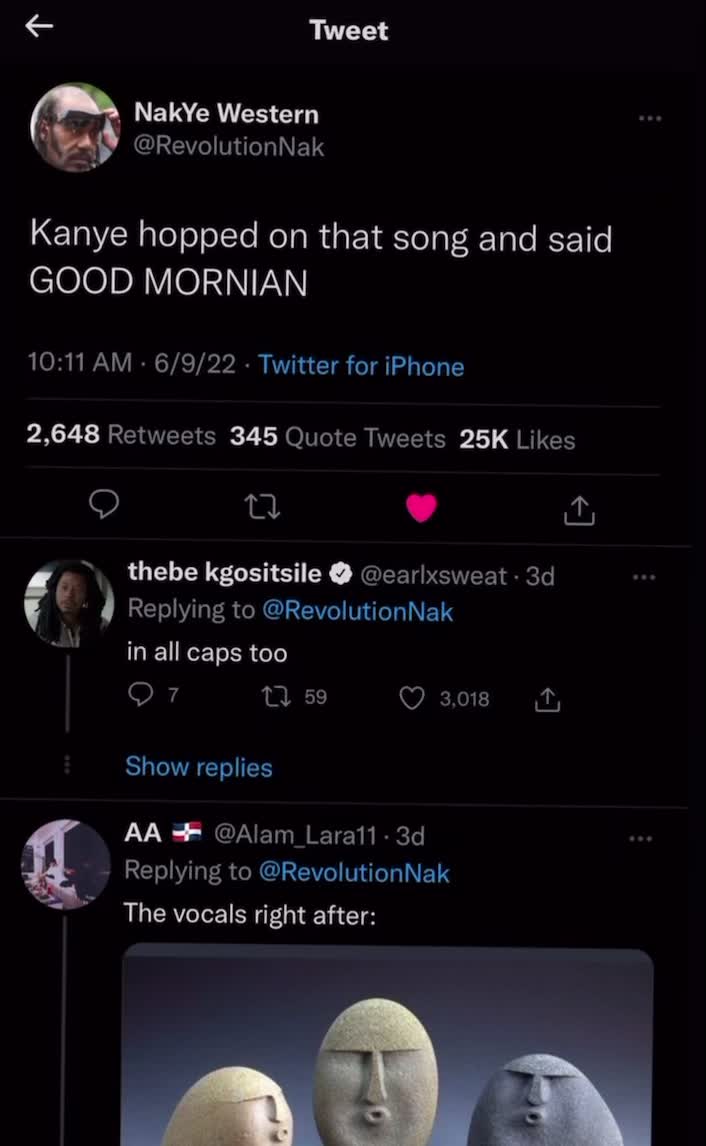Open more options on Alam_Lara11's reply
The image size is (706, 1146).
pyautogui.click(x=640, y=837)
